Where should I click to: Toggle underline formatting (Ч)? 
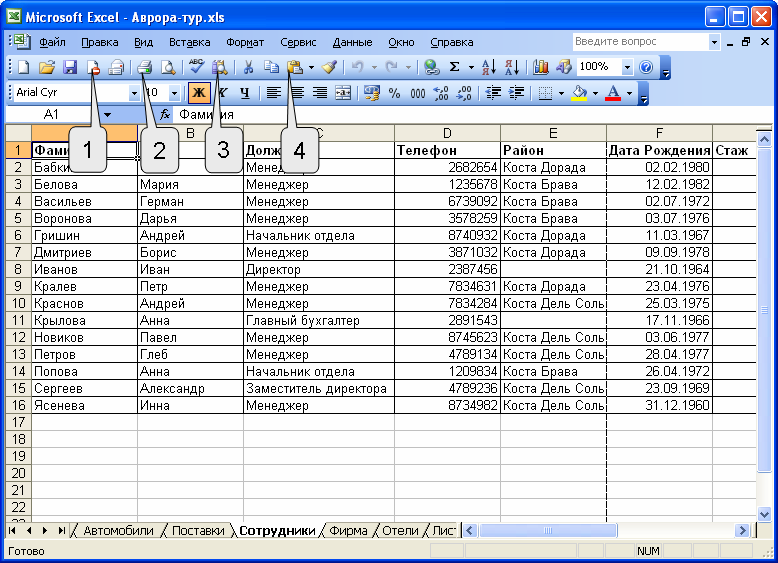pyautogui.click(x=244, y=93)
